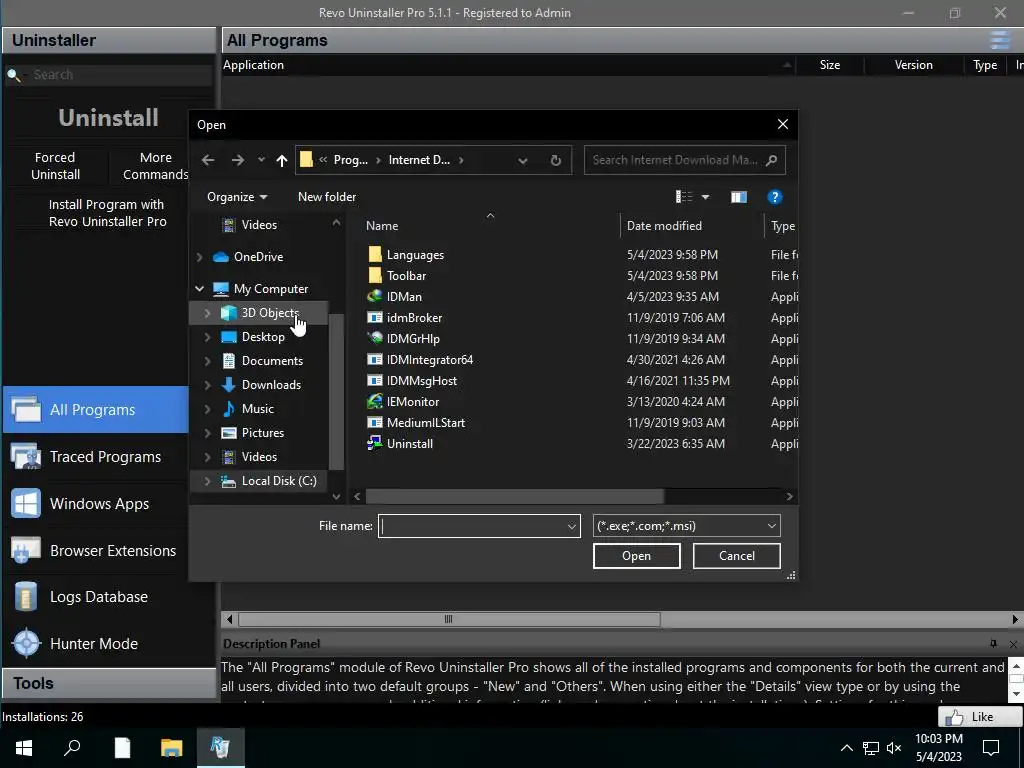
Task: Click the Open button
Action: (637, 556)
